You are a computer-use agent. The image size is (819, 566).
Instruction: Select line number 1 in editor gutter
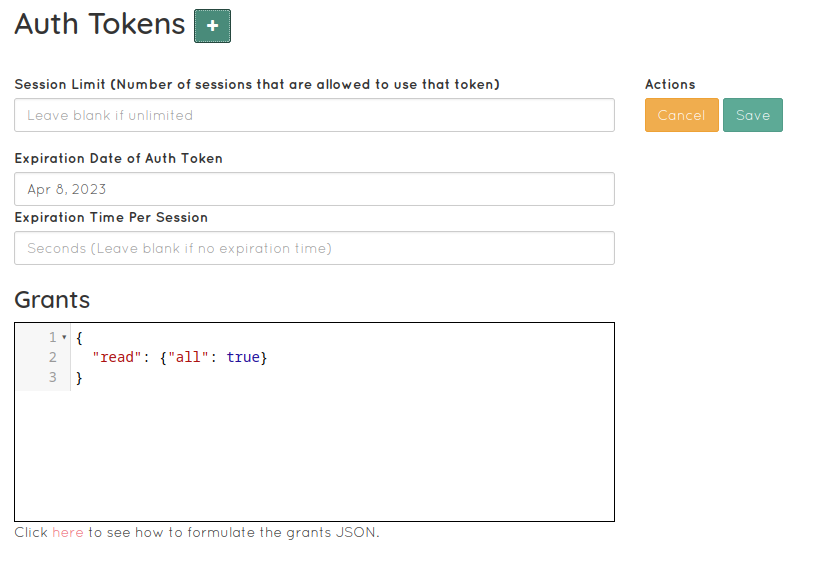53,337
